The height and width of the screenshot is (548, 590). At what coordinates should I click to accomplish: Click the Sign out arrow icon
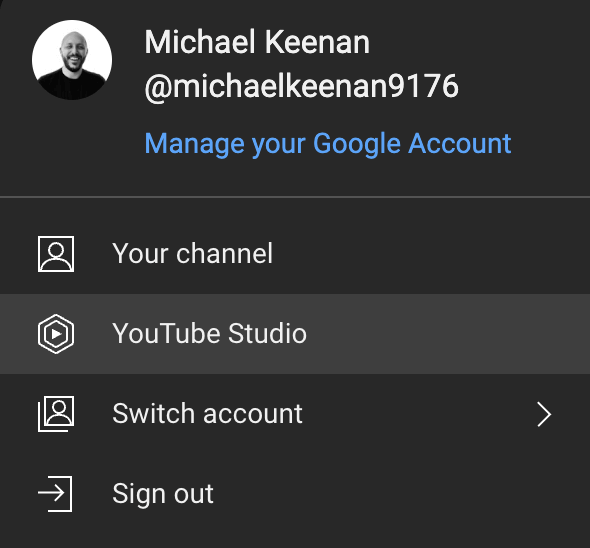(x=55, y=494)
